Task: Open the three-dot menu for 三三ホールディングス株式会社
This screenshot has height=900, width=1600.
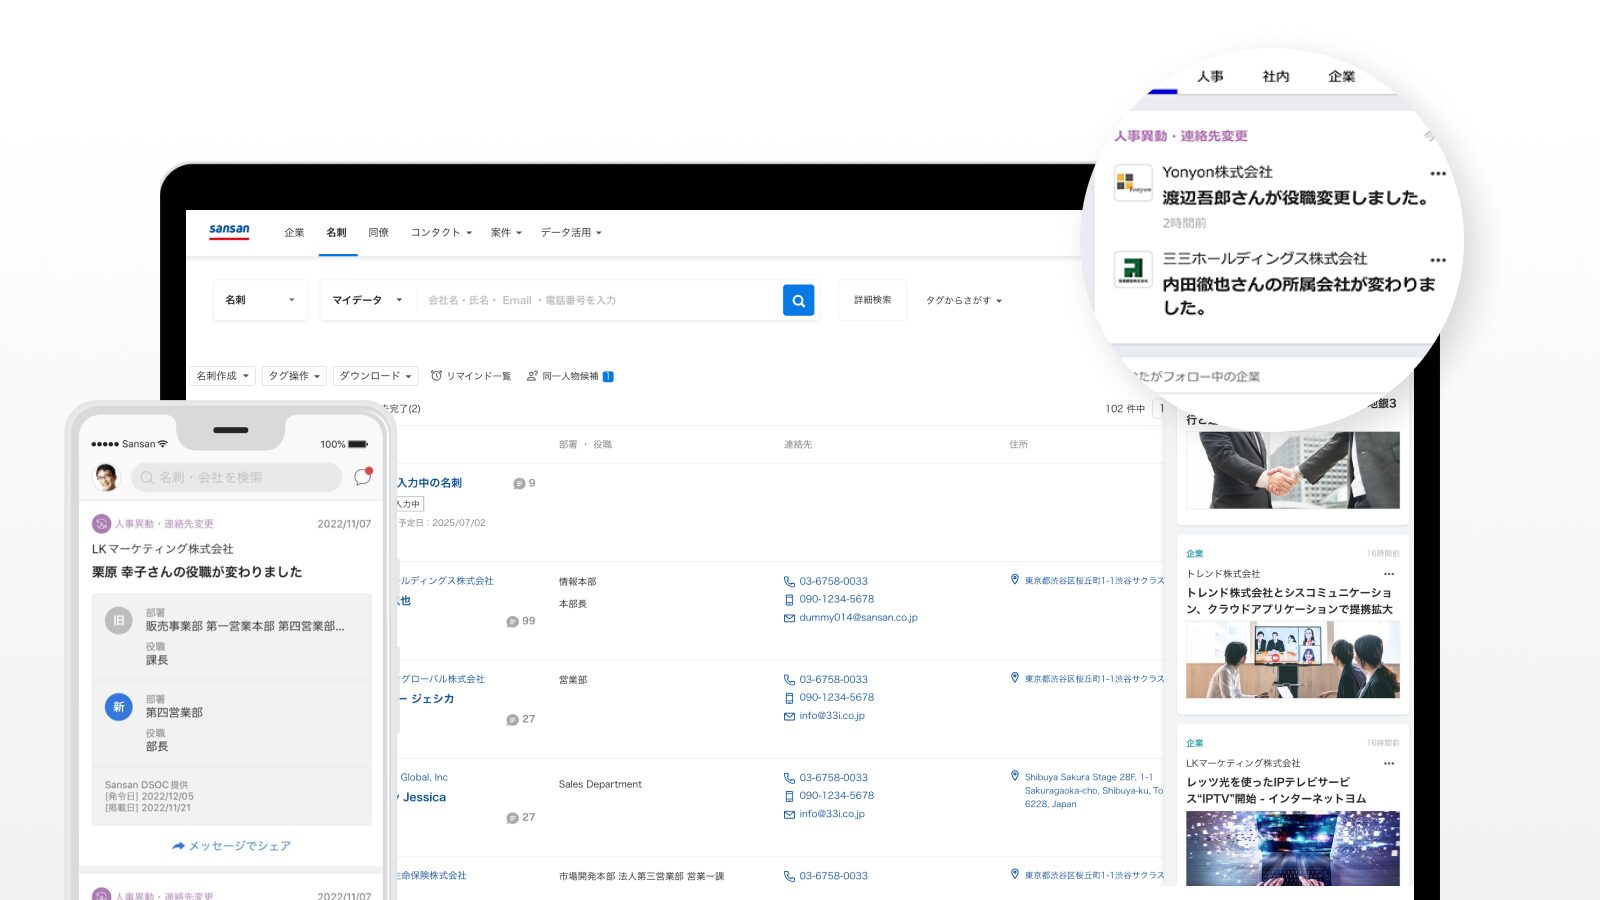Action: [1438, 260]
